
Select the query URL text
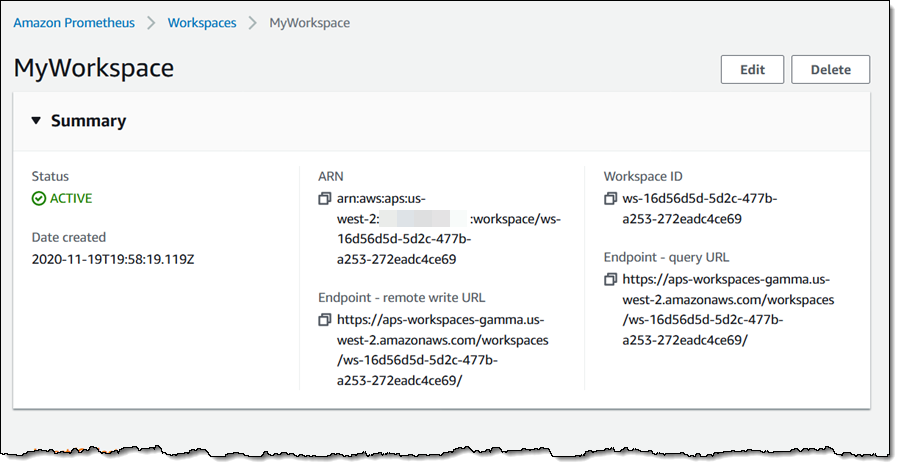coord(728,310)
